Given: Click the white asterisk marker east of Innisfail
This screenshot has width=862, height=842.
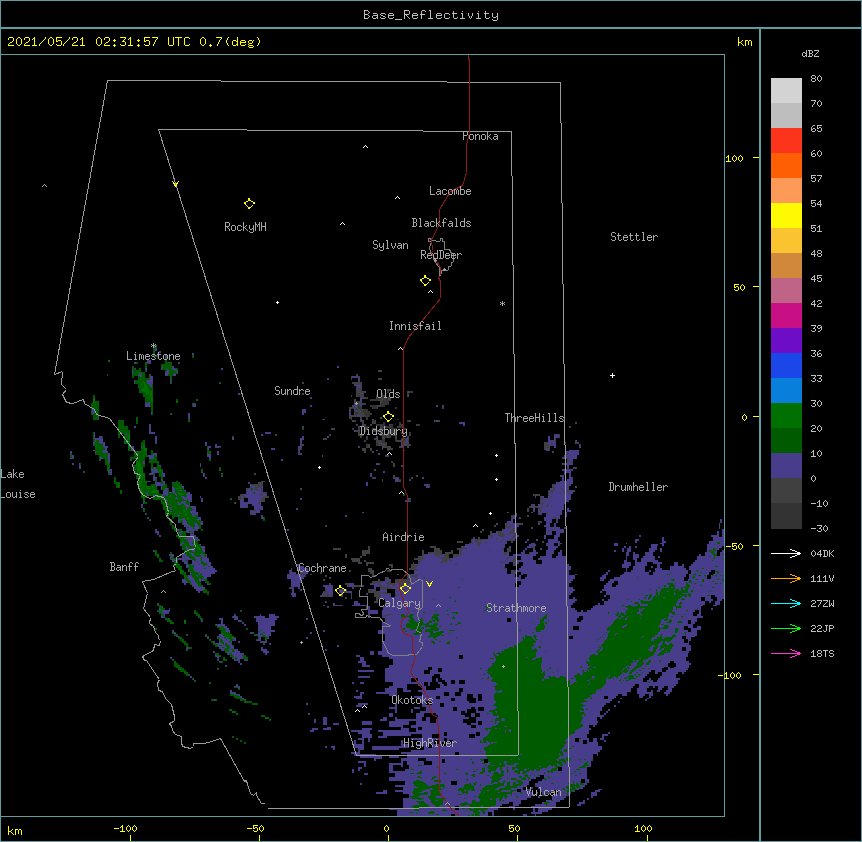Looking at the screenshot, I should (x=502, y=303).
